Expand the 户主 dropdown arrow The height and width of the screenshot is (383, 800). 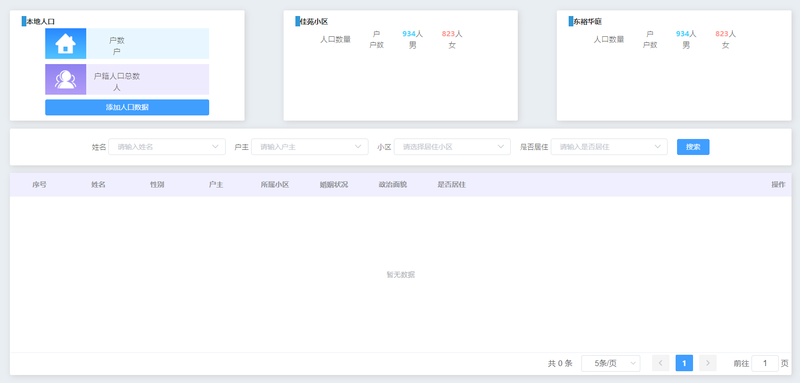coord(358,147)
